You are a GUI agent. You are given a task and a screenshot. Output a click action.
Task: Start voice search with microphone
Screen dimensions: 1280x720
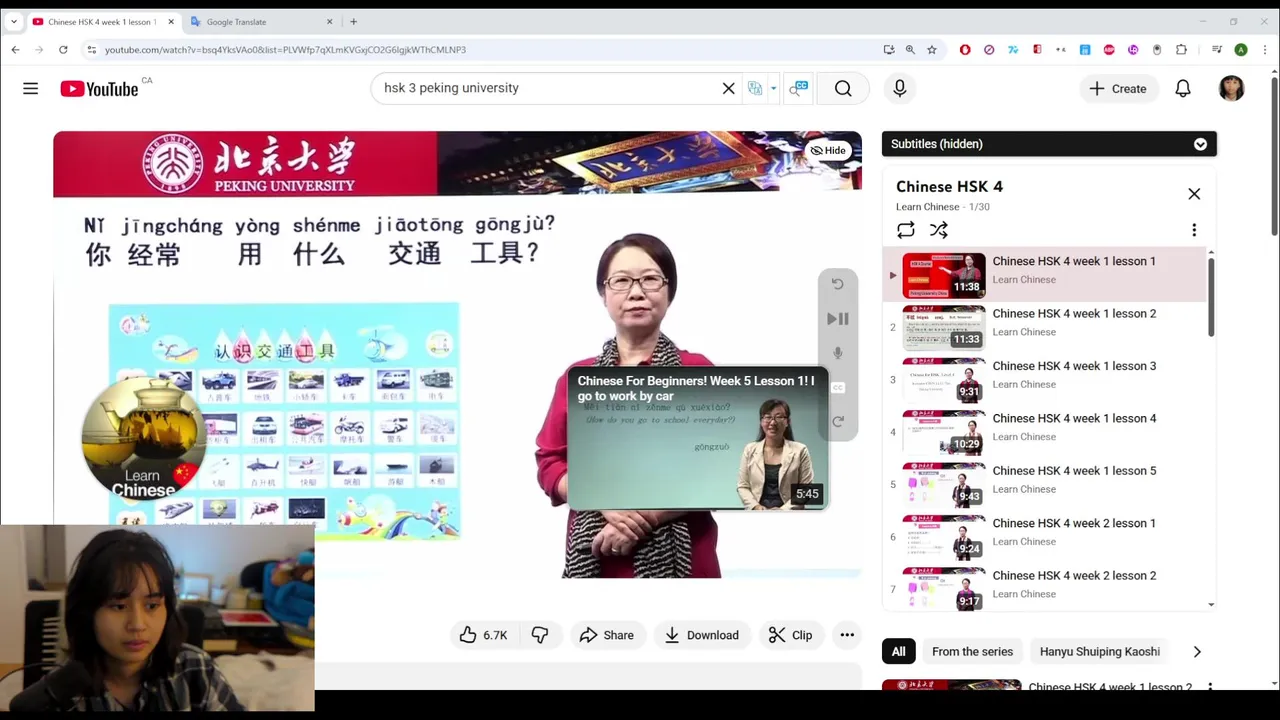(900, 88)
